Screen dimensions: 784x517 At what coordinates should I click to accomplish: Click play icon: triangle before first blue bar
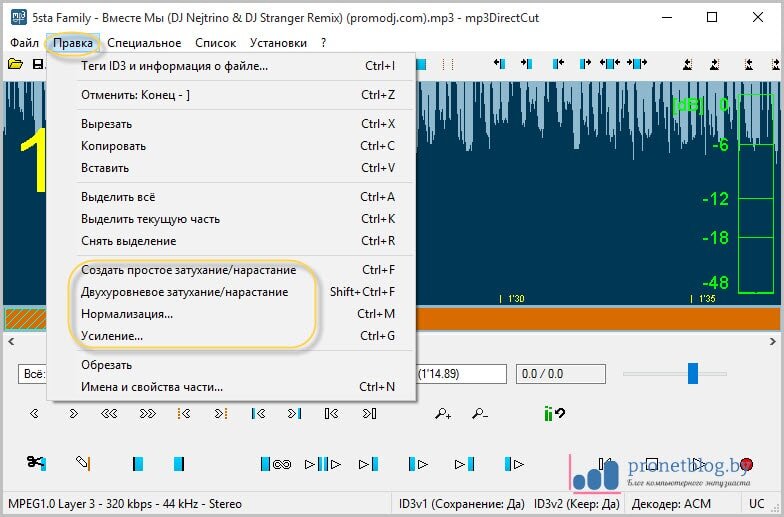click(x=368, y=464)
